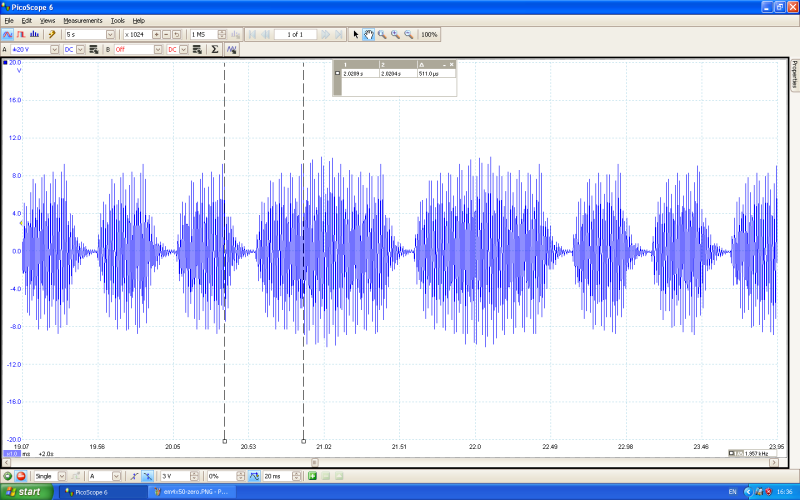Grab second time ruler handle at bottom
Viewport: 800px width, 500px height.
[x=304, y=441]
